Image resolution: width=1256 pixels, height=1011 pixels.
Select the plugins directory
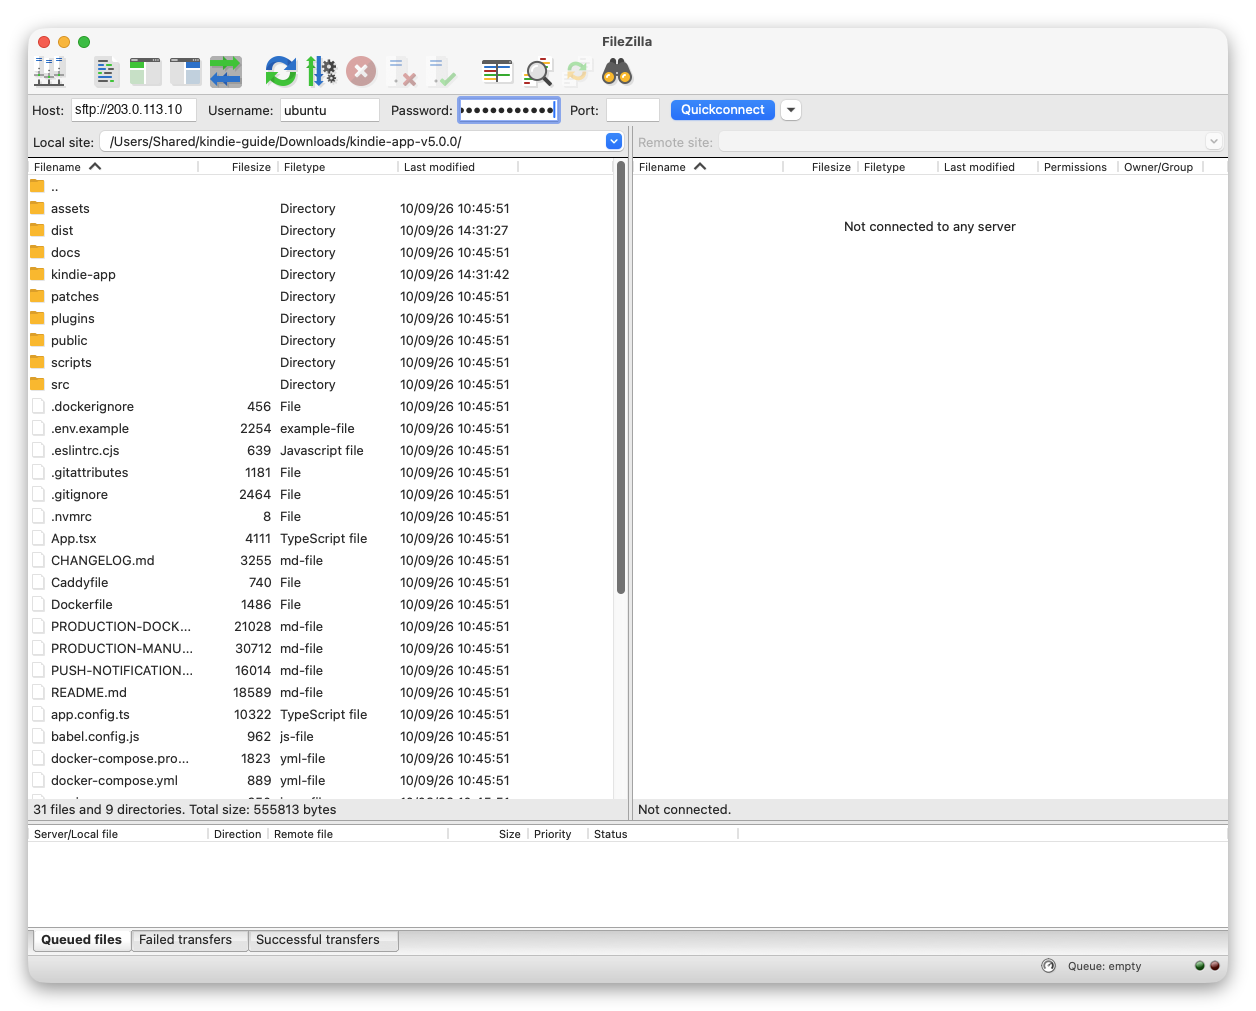[320, 318]
